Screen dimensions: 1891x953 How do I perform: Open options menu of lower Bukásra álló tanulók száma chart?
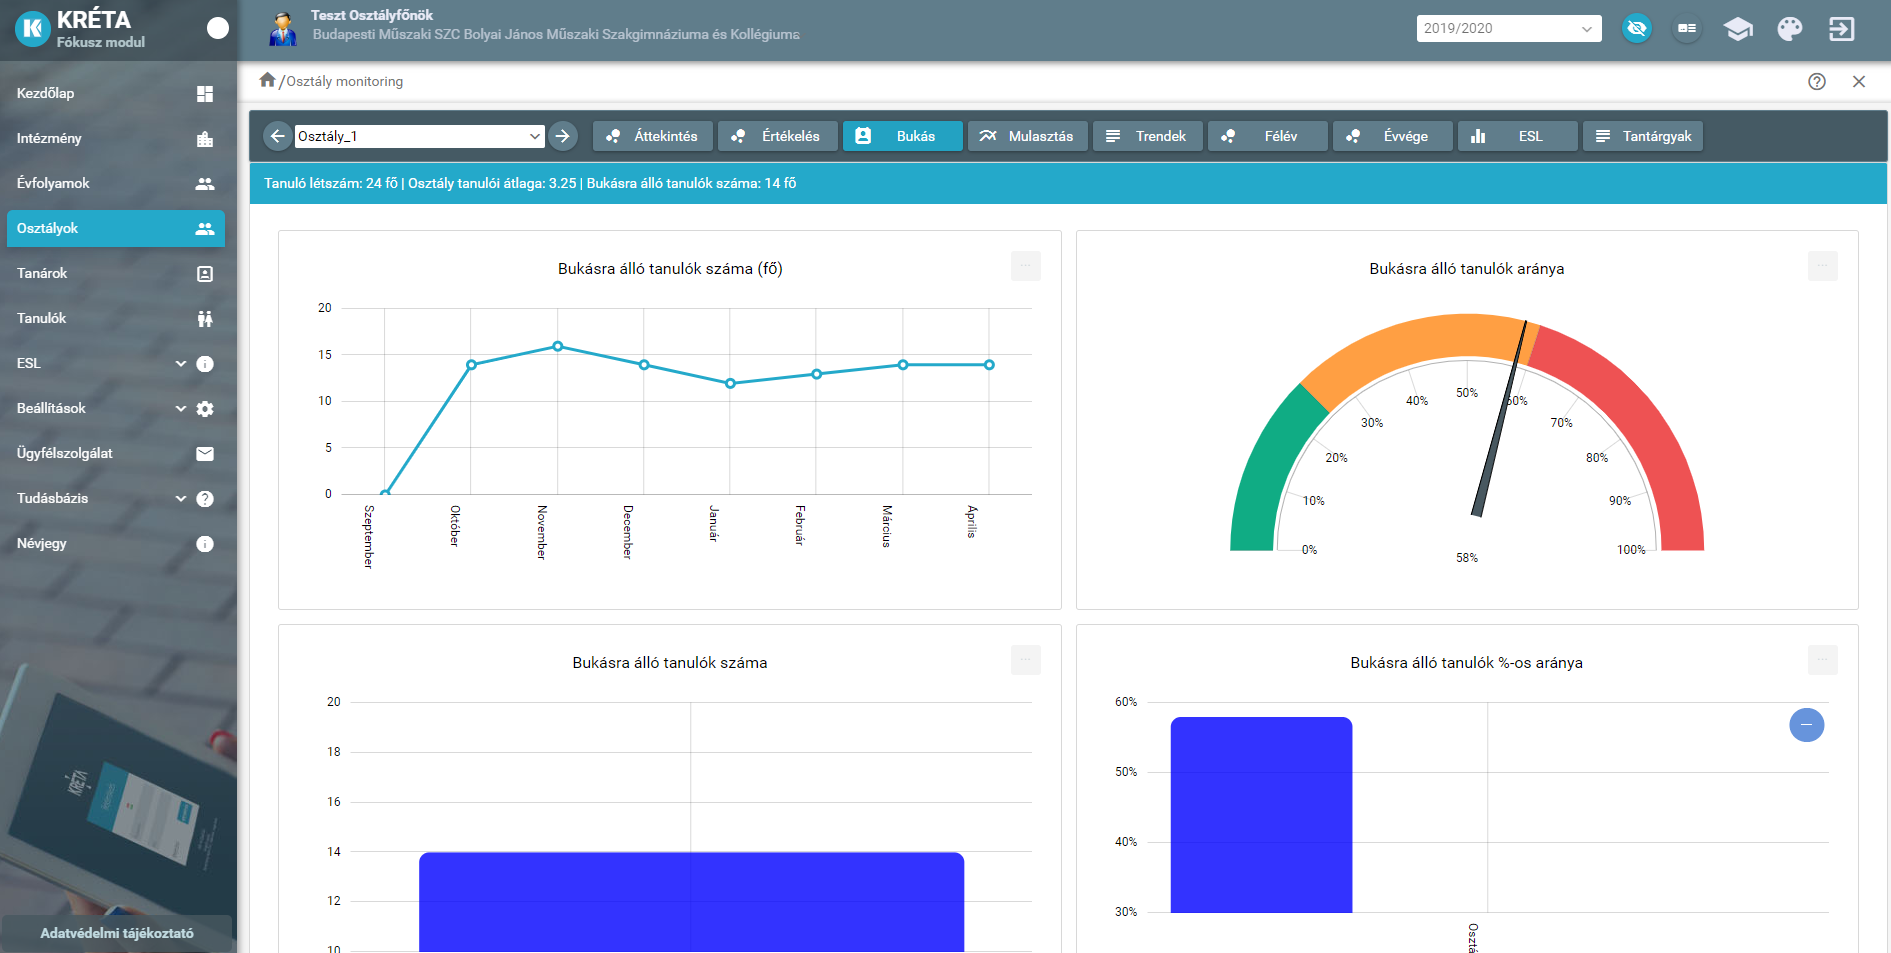click(x=1026, y=660)
